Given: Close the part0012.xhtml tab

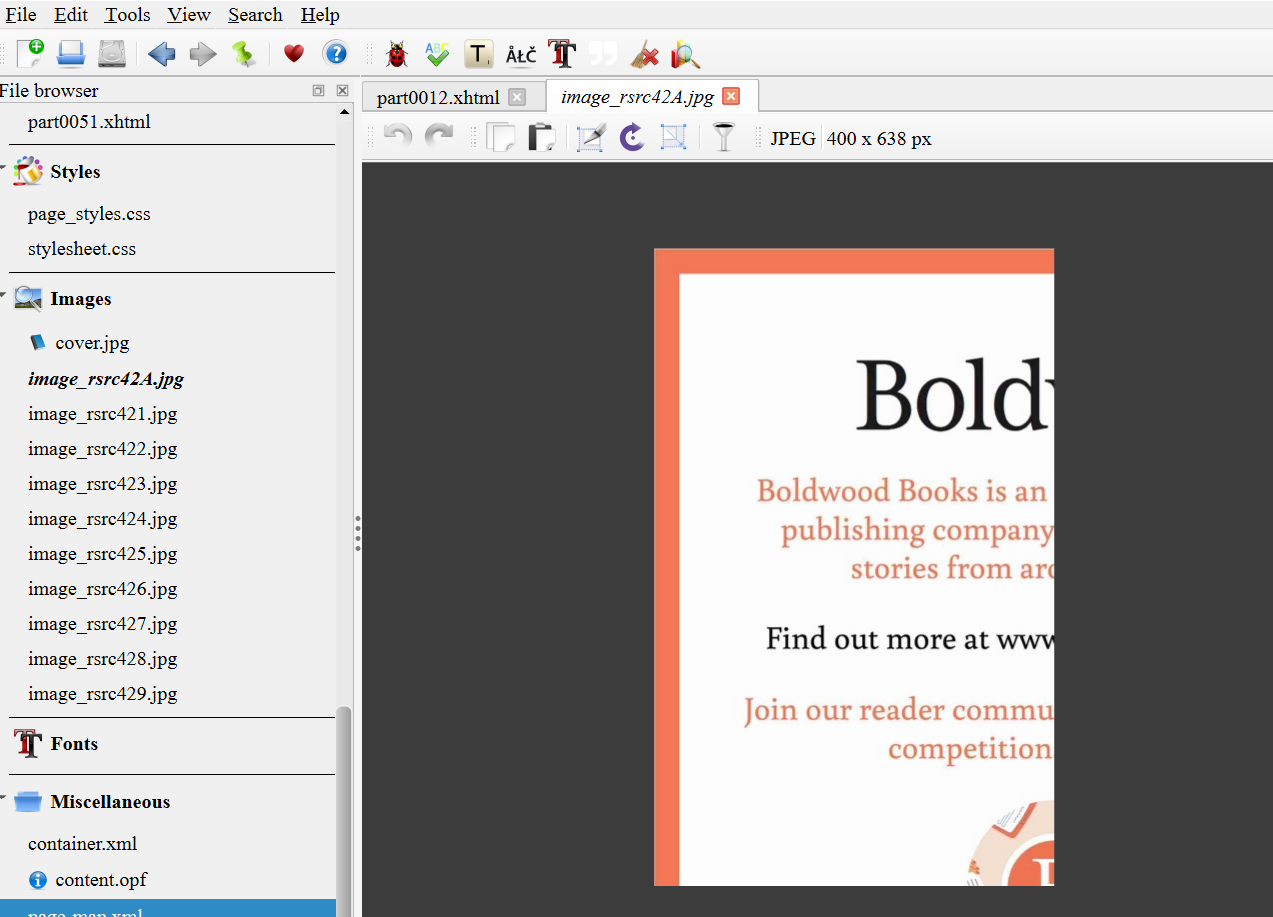Looking at the screenshot, I should [x=516, y=97].
